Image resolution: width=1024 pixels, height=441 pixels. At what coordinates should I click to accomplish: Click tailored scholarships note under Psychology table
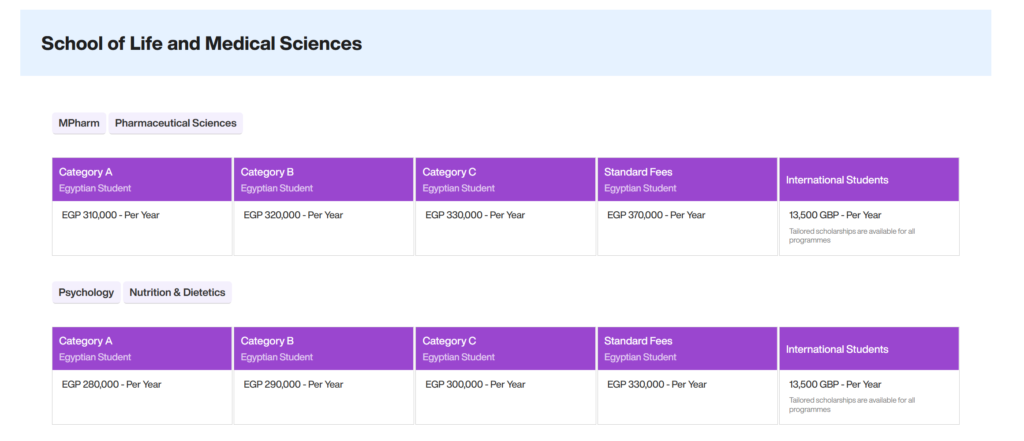coord(852,404)
